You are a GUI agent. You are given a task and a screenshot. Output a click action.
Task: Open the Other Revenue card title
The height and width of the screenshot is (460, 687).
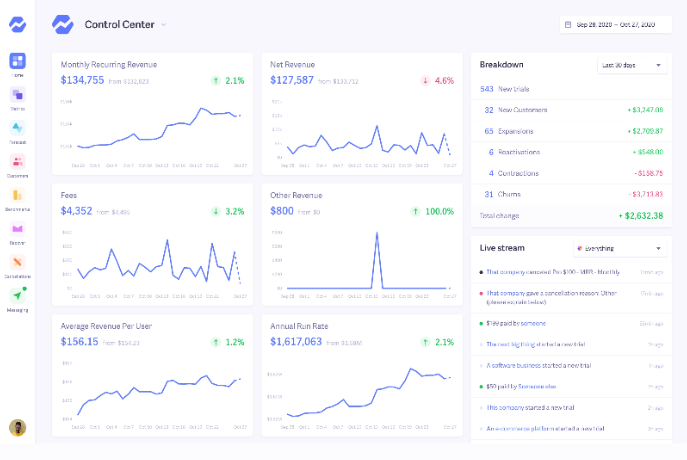point(296,195)
